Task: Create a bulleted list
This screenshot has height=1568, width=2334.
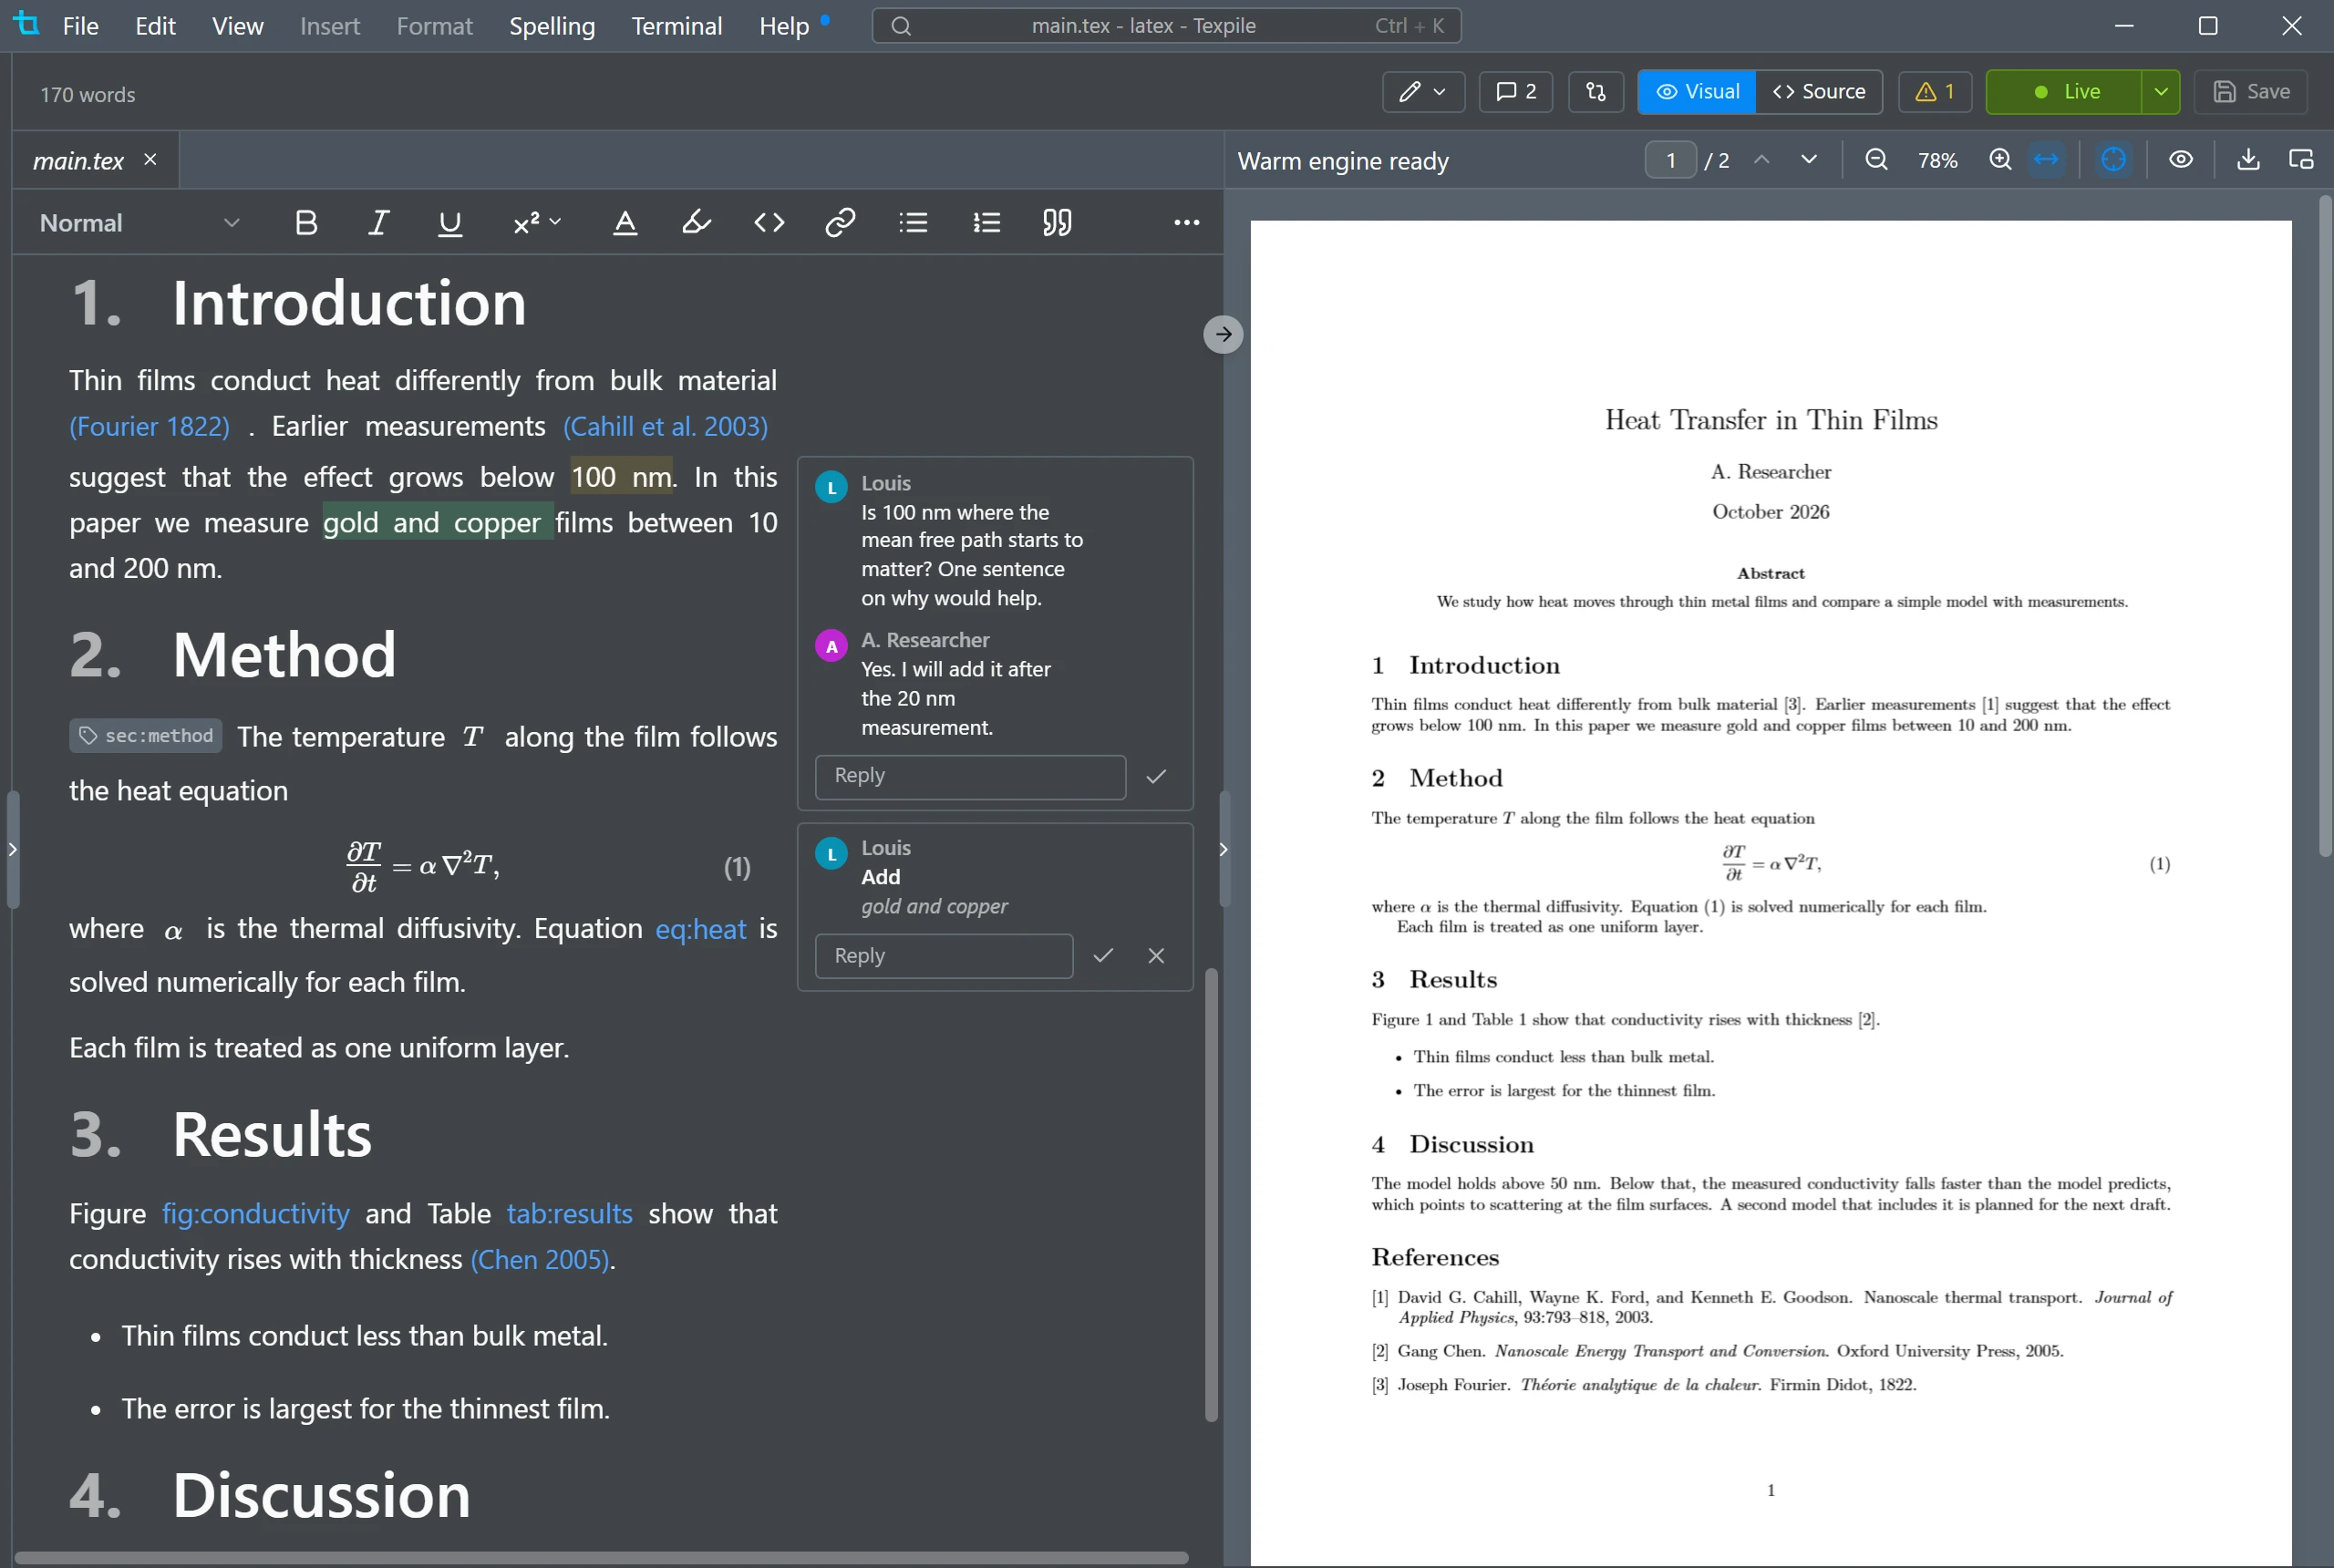Action: click(x=913, y=222)
